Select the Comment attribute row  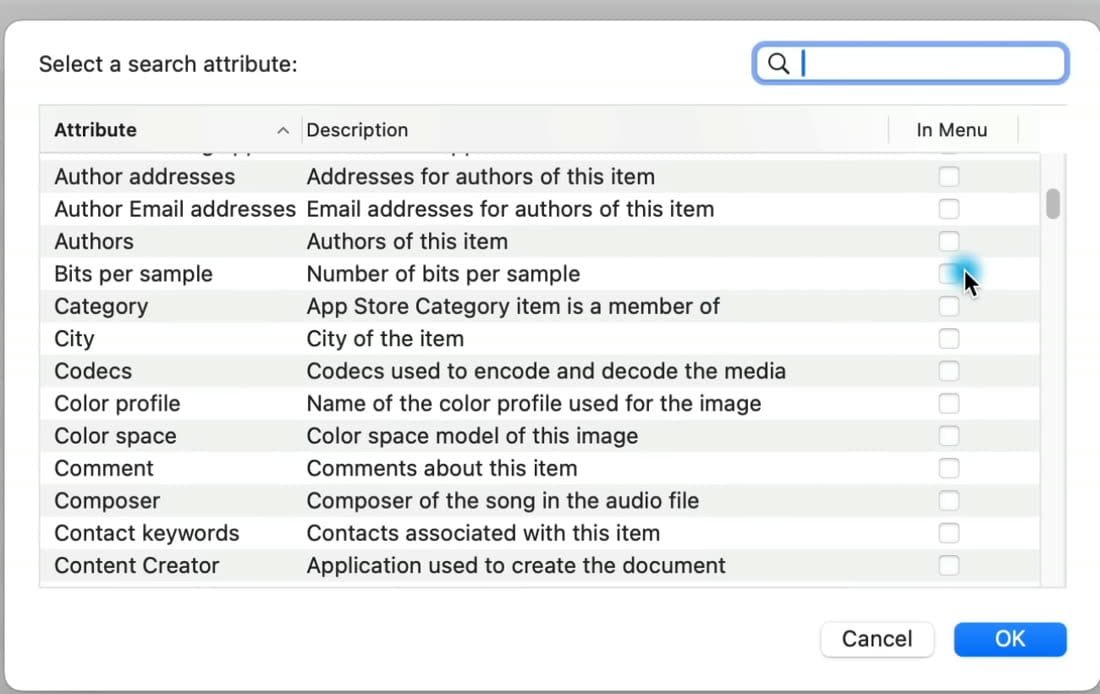click(540, 468)
